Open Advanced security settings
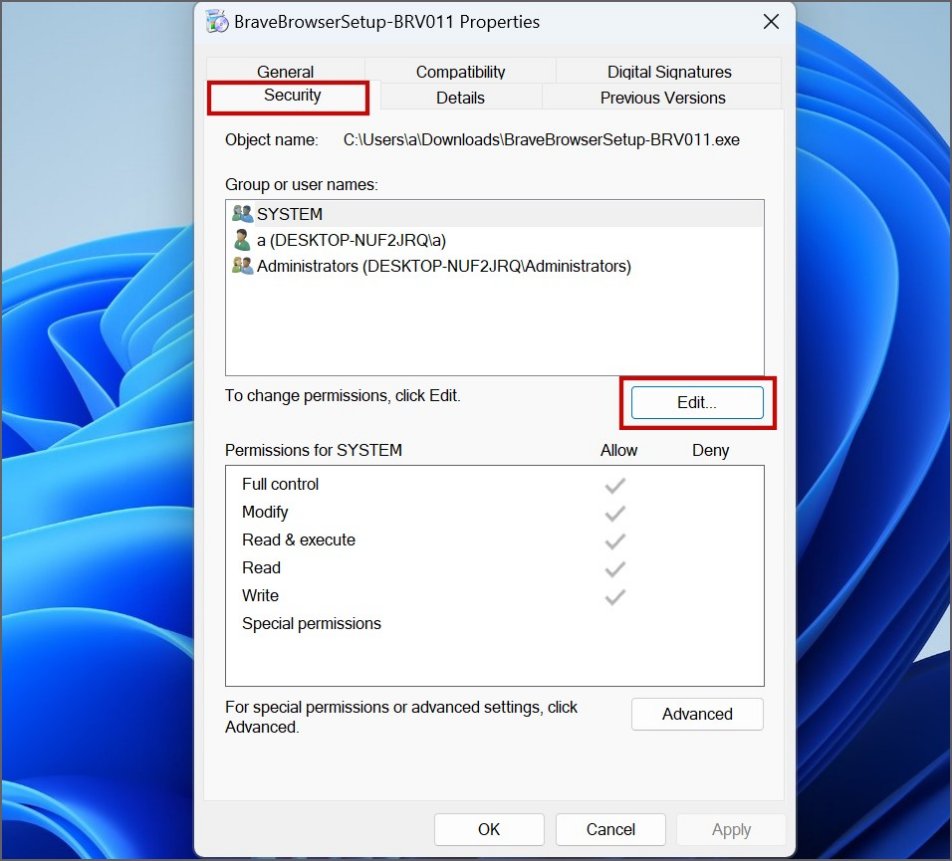 coord(697,714)
